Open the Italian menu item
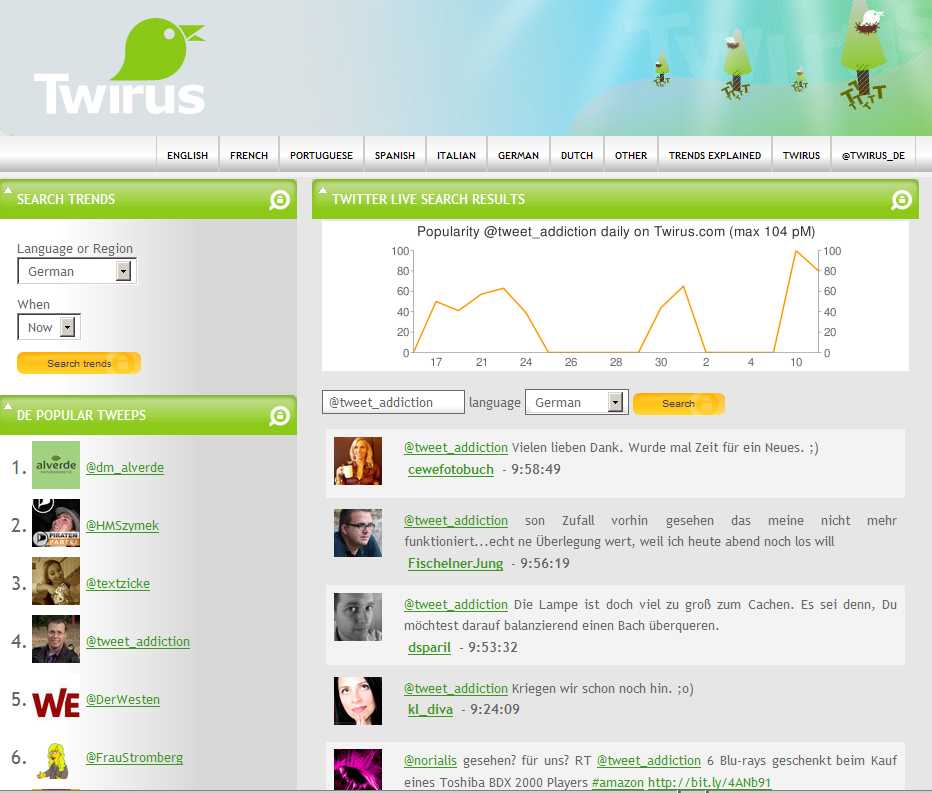Image resolution: width=932 pixels, height=793 pixels. [456, 155]
